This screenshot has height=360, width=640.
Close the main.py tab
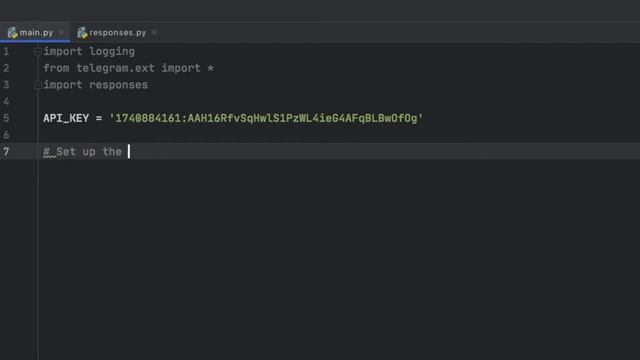[61, 32]
